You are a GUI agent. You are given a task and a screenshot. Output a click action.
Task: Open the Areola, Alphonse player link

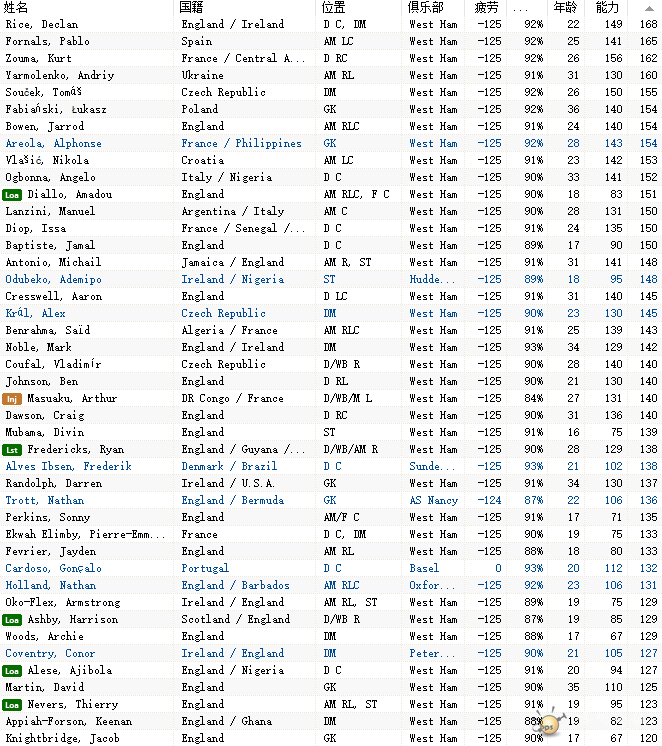(53, 144)
